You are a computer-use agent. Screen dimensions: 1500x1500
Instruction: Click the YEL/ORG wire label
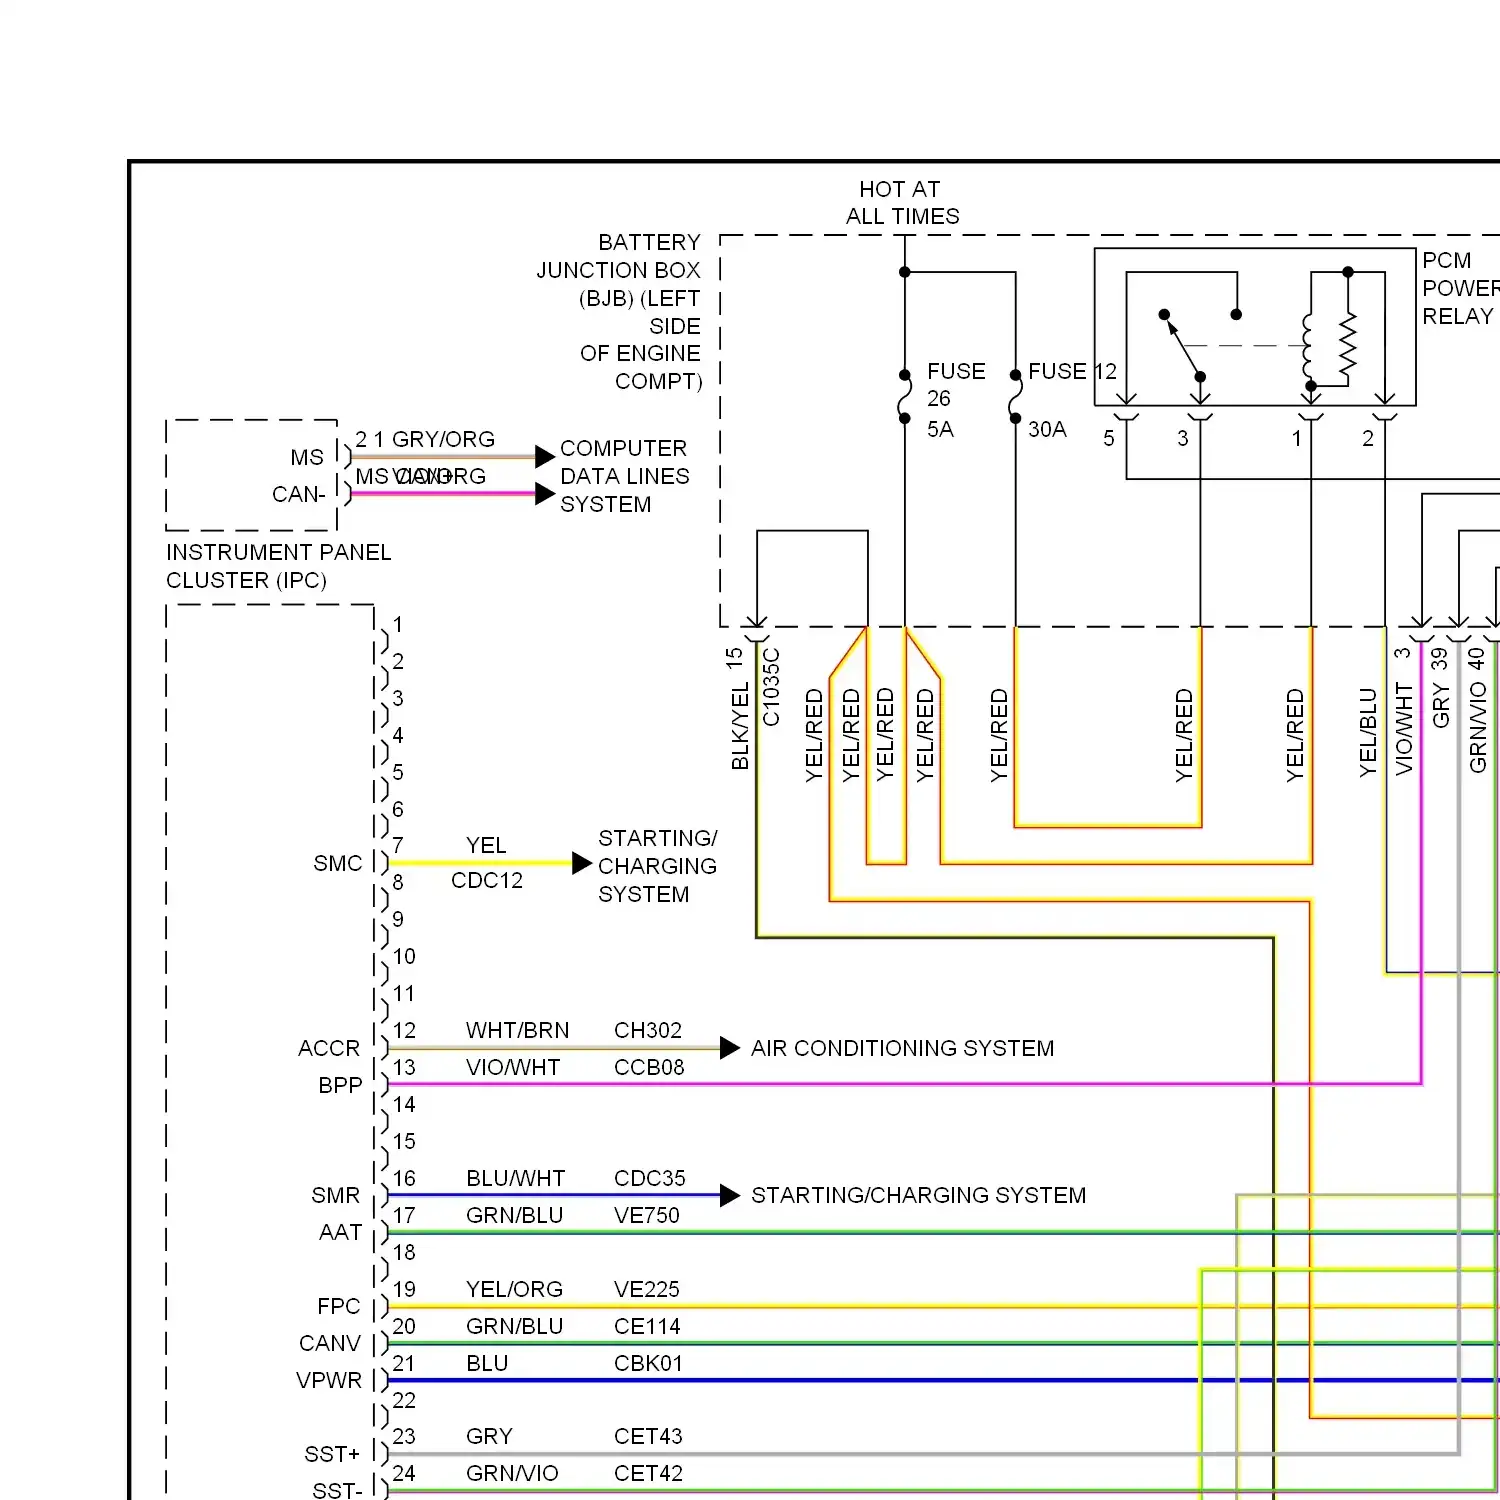tap(514, 1289)
